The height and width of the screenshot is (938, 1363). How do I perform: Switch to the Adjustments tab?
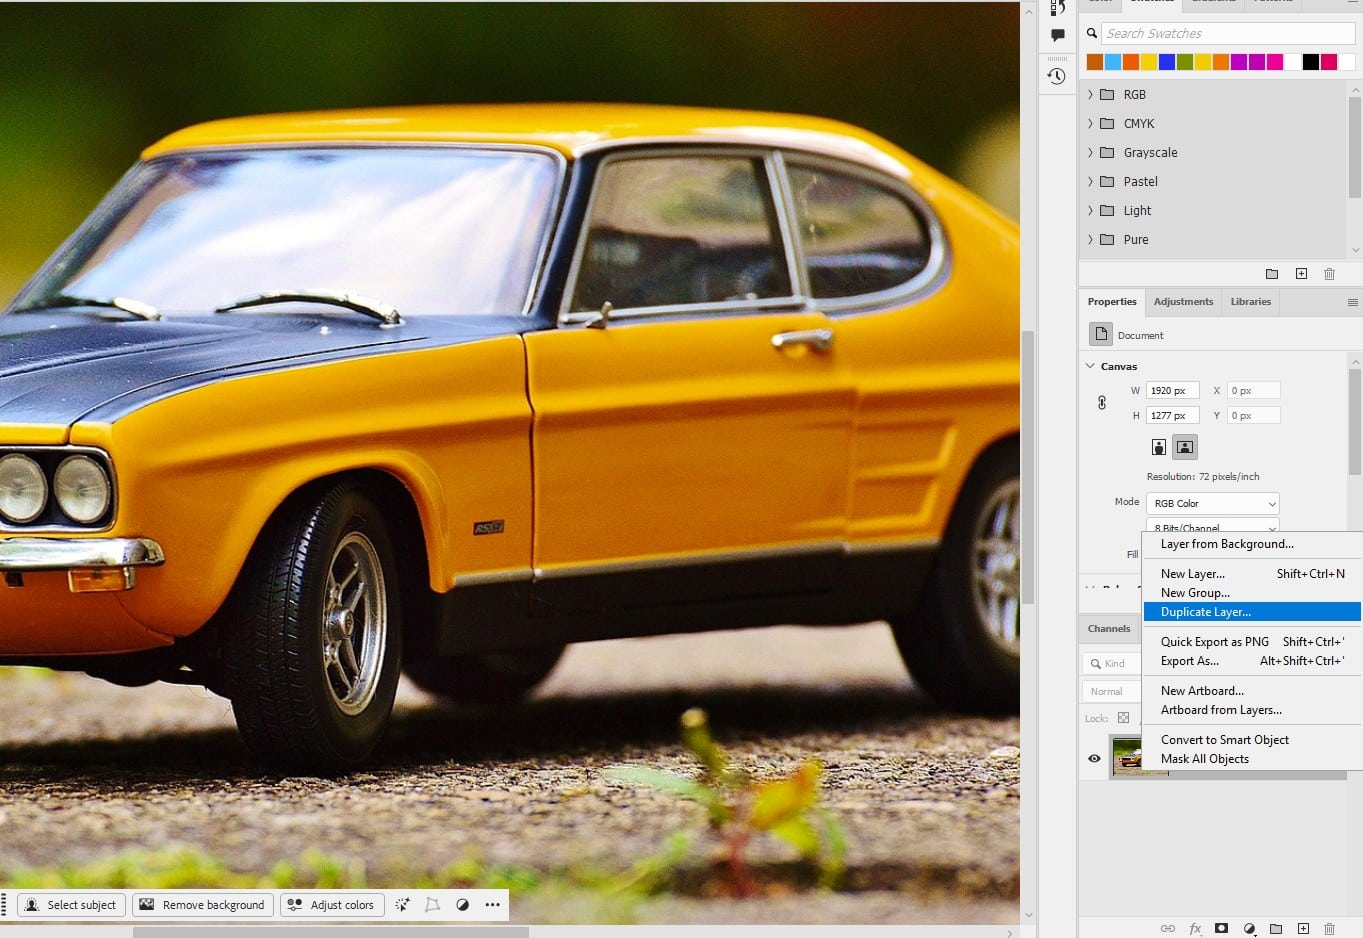point(1183,302)
